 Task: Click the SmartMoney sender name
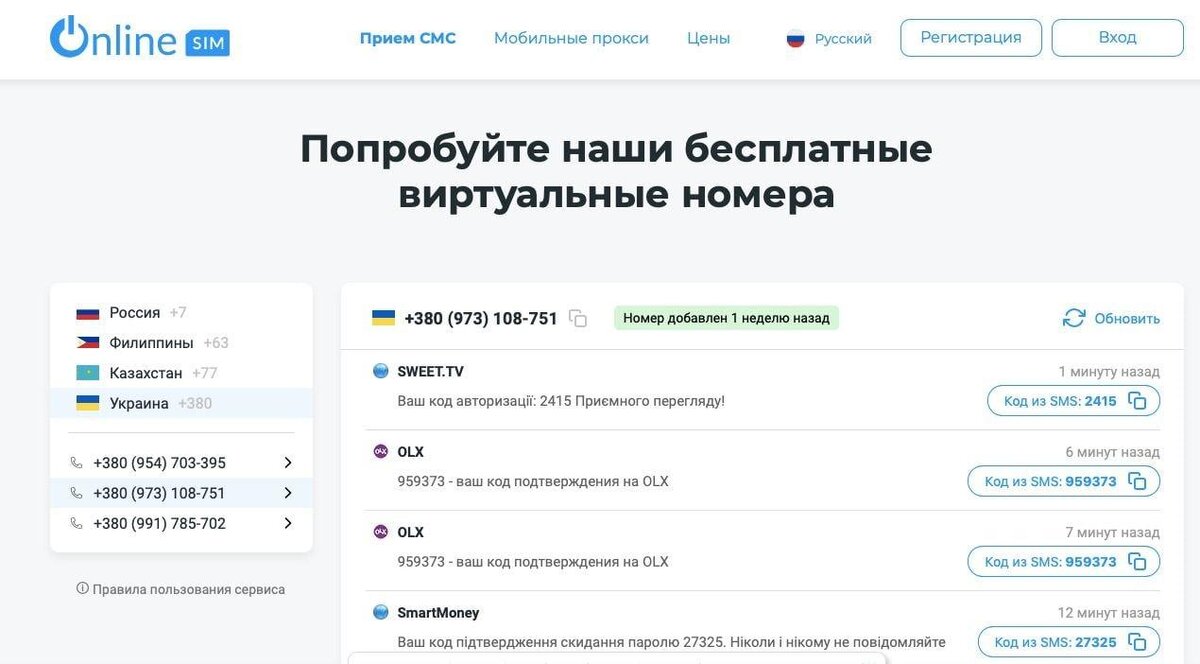click(438, 612)
